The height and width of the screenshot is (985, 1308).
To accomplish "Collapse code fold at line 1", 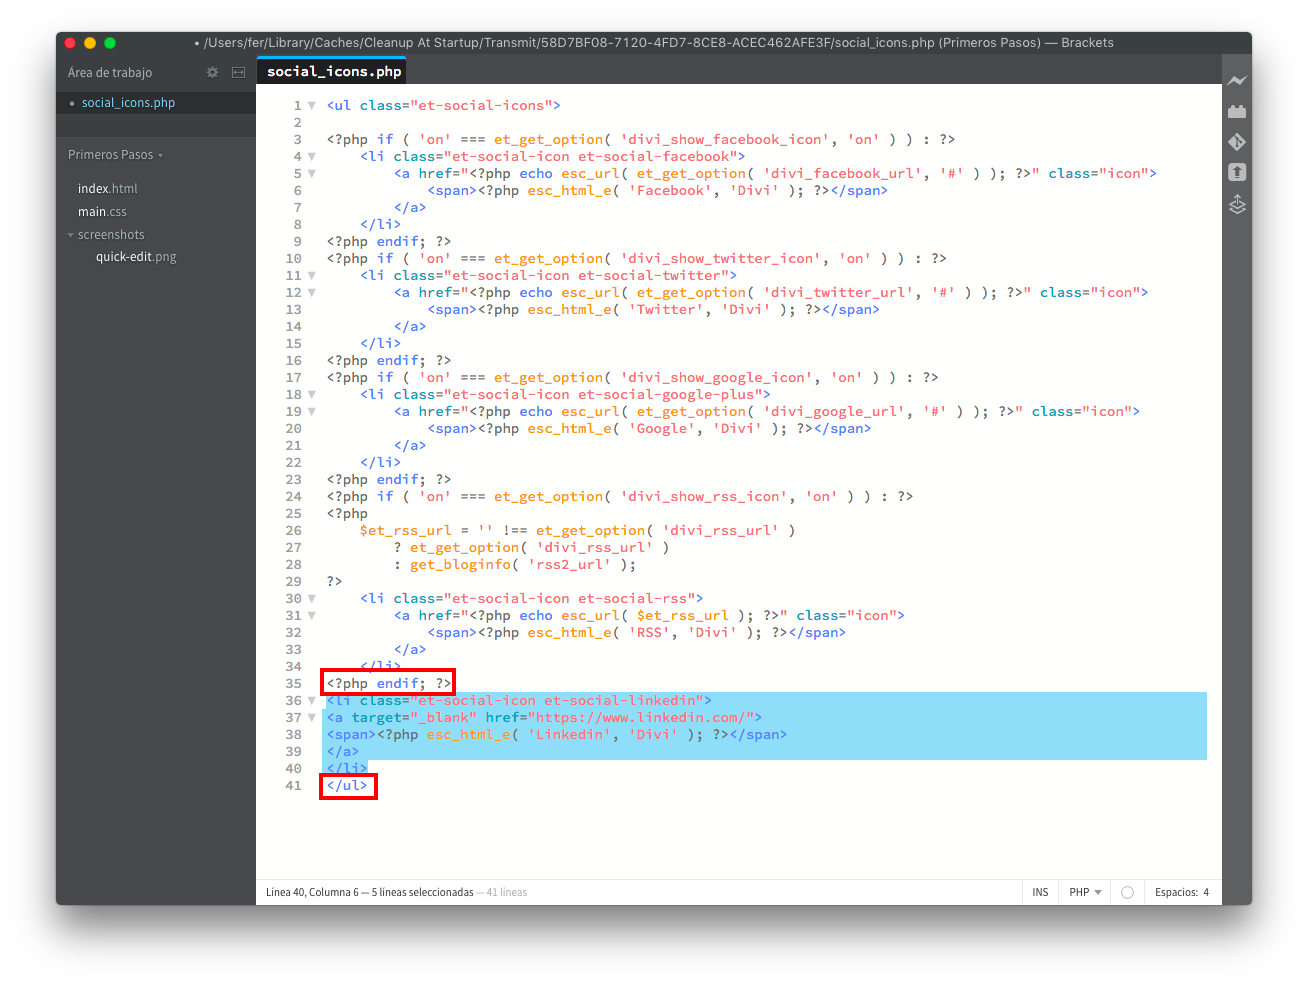I will [x=312, y=106].
